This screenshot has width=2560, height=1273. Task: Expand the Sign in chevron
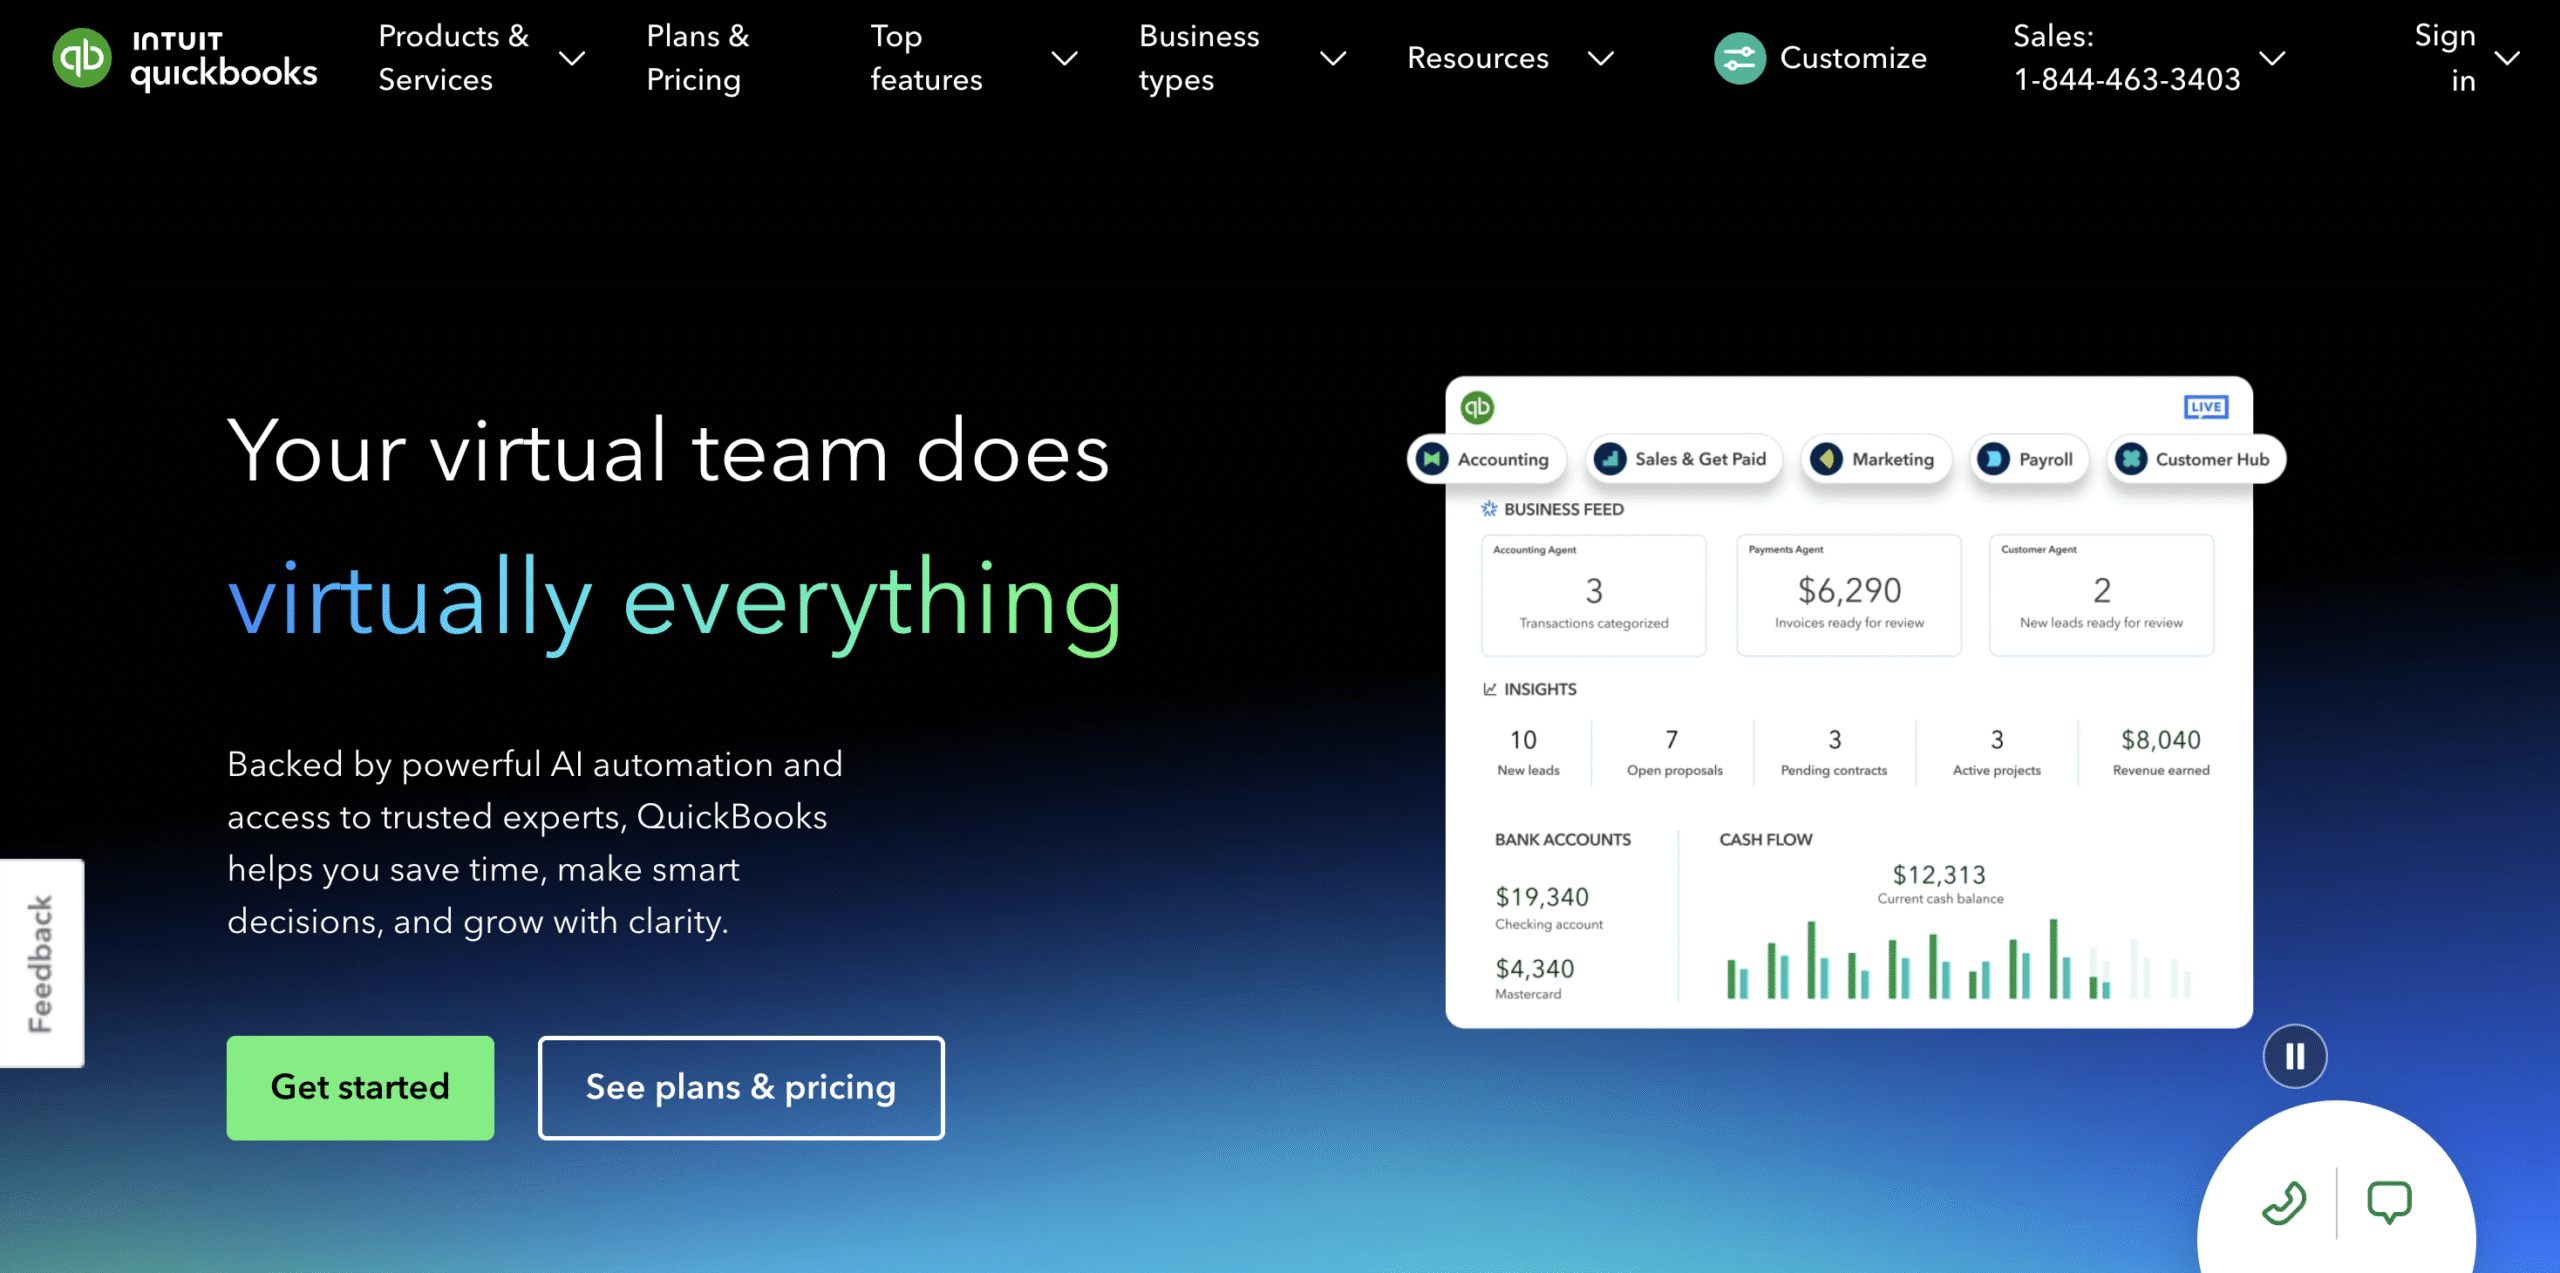tap(2507, 58)
